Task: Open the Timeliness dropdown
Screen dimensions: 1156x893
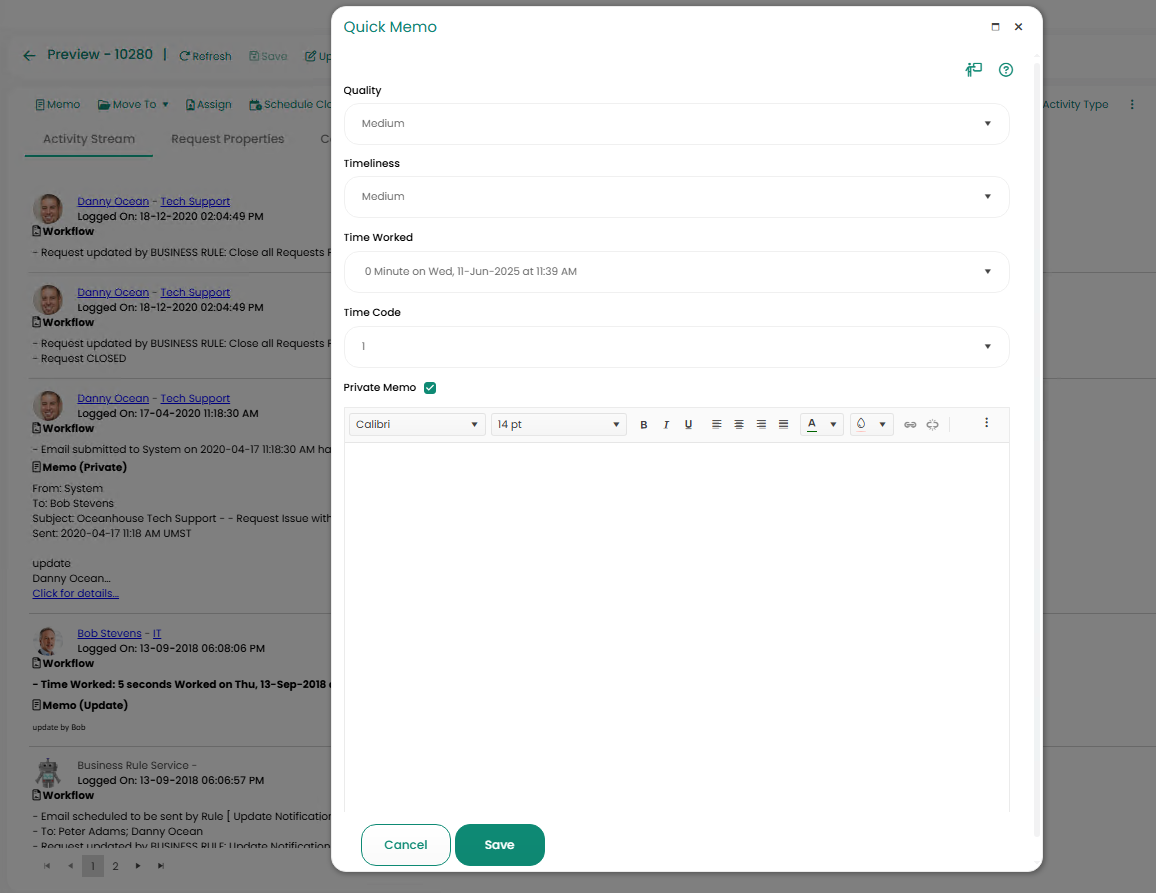Action: [x=676, y=197]
